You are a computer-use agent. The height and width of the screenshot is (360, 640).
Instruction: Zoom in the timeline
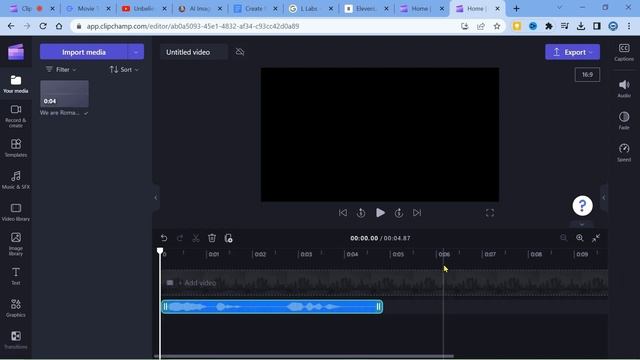[x=580, y=238]
